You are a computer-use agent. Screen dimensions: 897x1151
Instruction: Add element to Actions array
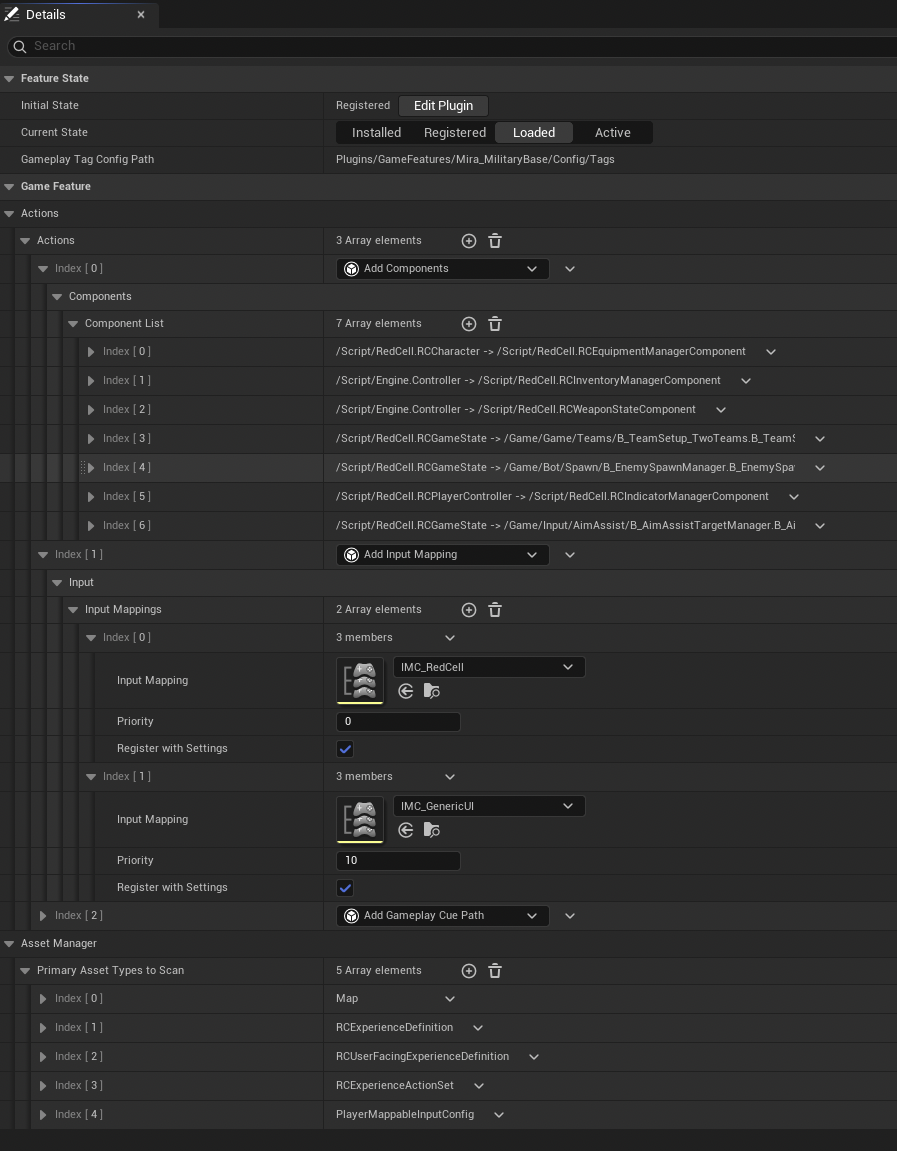point(468,241)
